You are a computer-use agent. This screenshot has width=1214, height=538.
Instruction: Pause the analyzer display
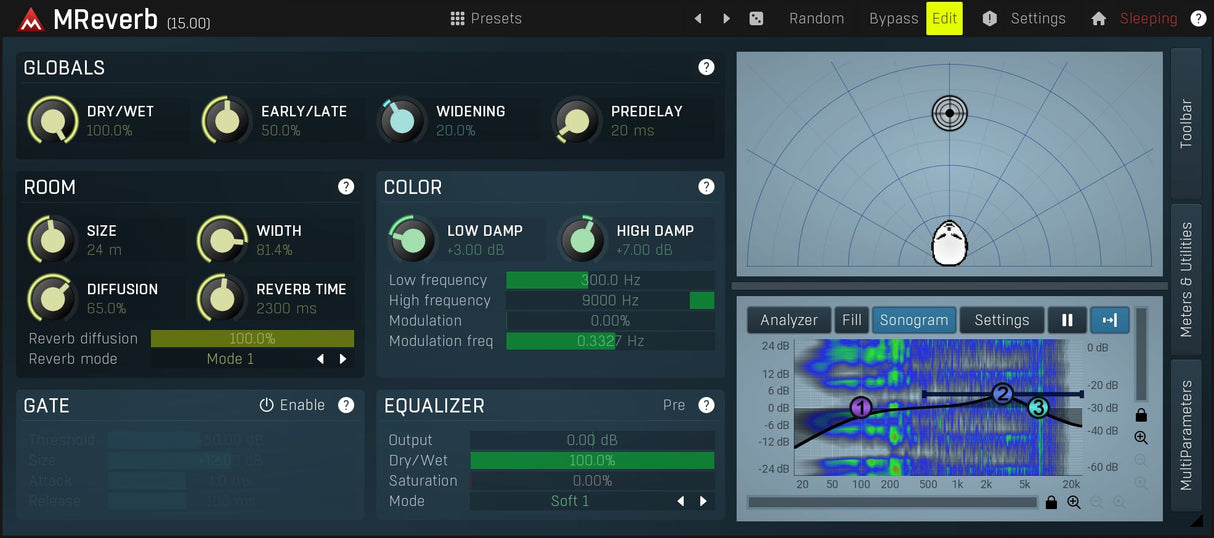tap(1067, 320)
